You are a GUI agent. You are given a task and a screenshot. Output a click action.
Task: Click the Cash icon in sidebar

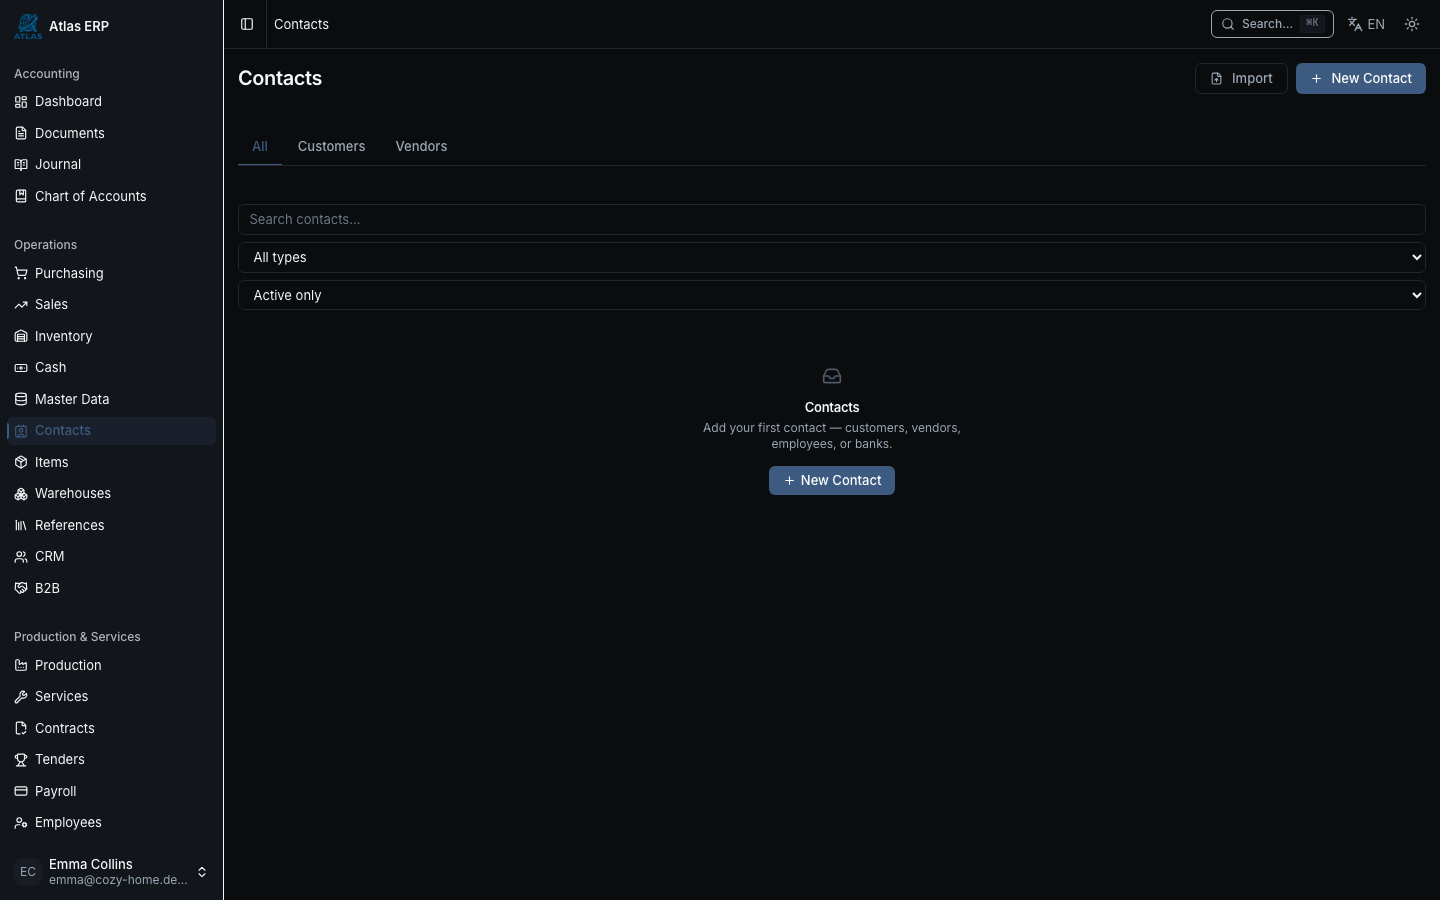[21, 368]
